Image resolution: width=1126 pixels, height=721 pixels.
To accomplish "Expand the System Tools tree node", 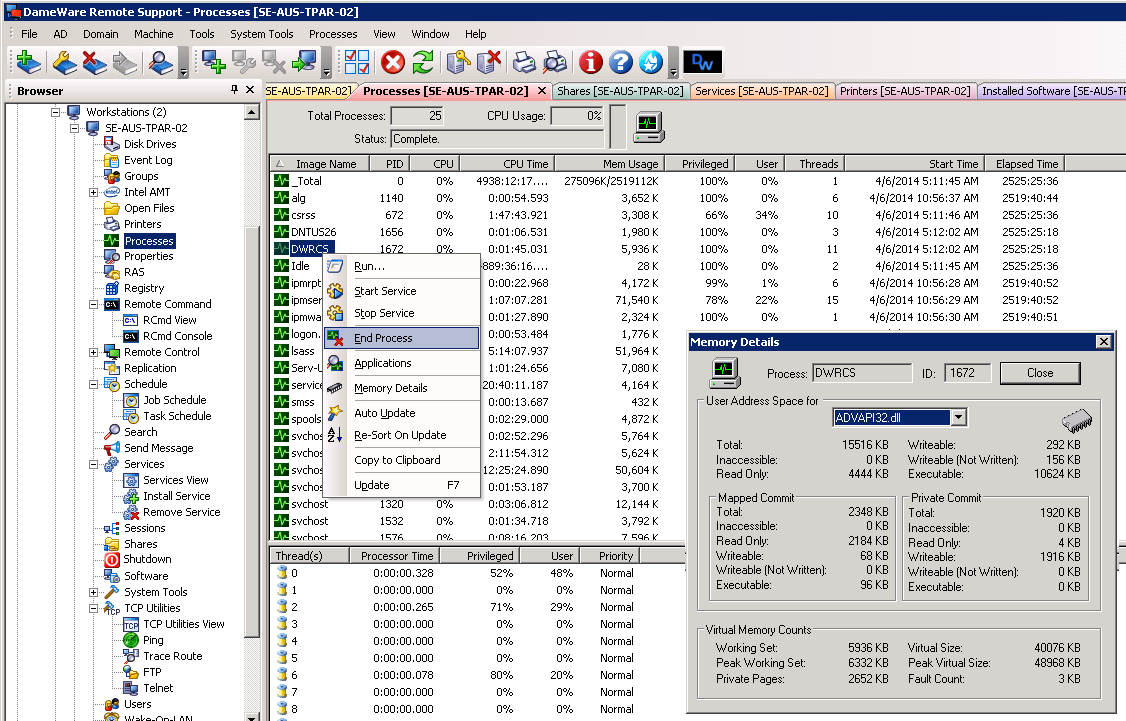I will click(93, 592).
